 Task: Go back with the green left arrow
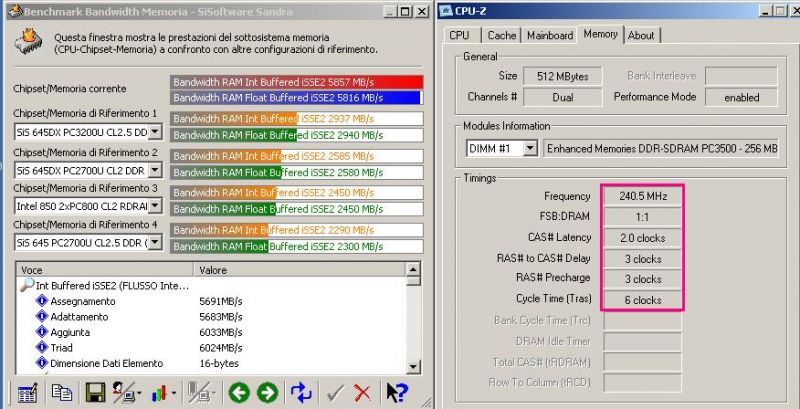pyautogui.click(x=239, y=393)
